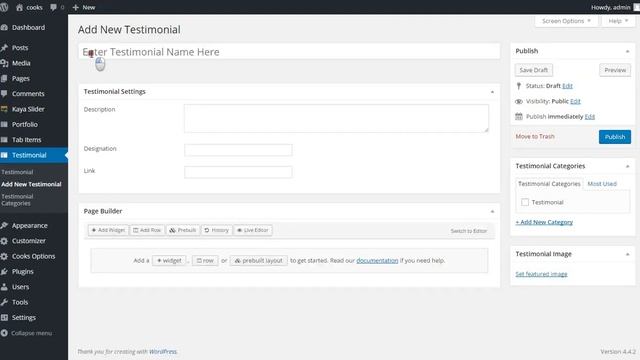Click the Appearance brush icon
The width and height of the screenshot is (640, 360).
[4, 225]
